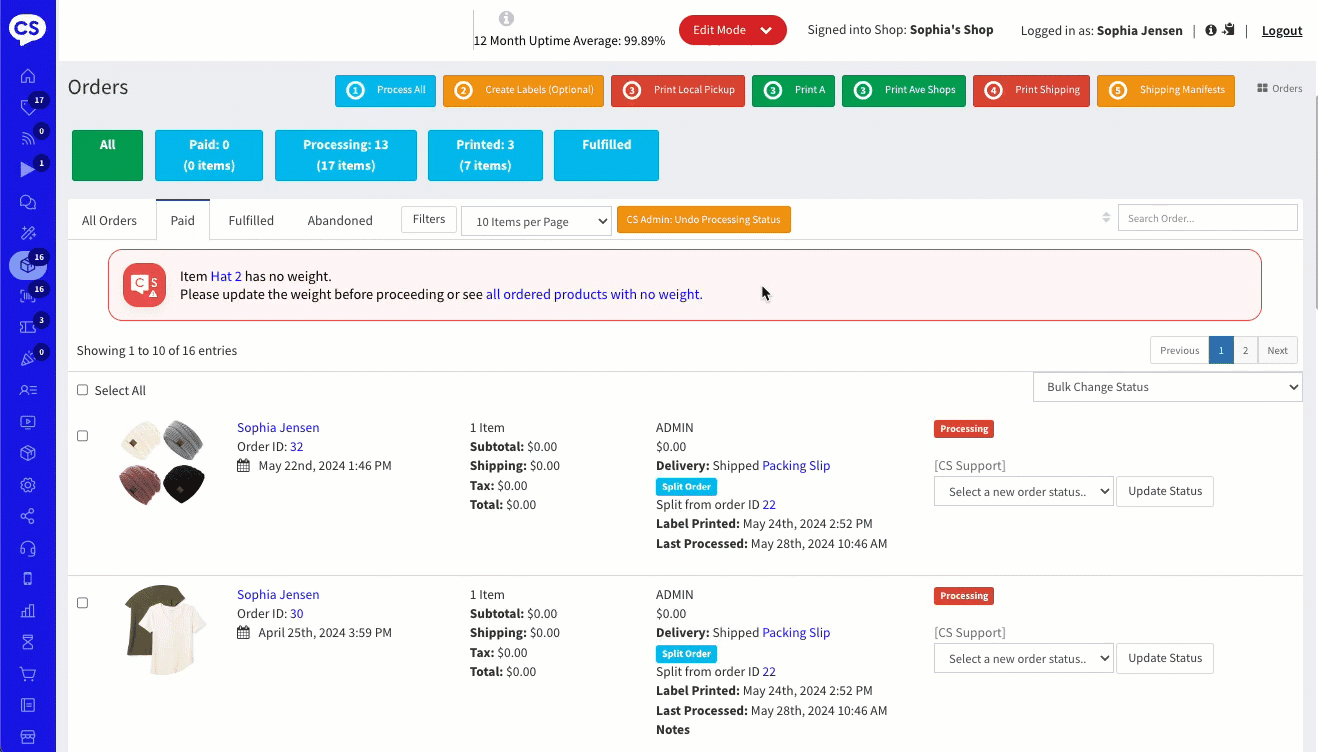
Task: Open the home icon in sidebar
Action: pos(28,76)
